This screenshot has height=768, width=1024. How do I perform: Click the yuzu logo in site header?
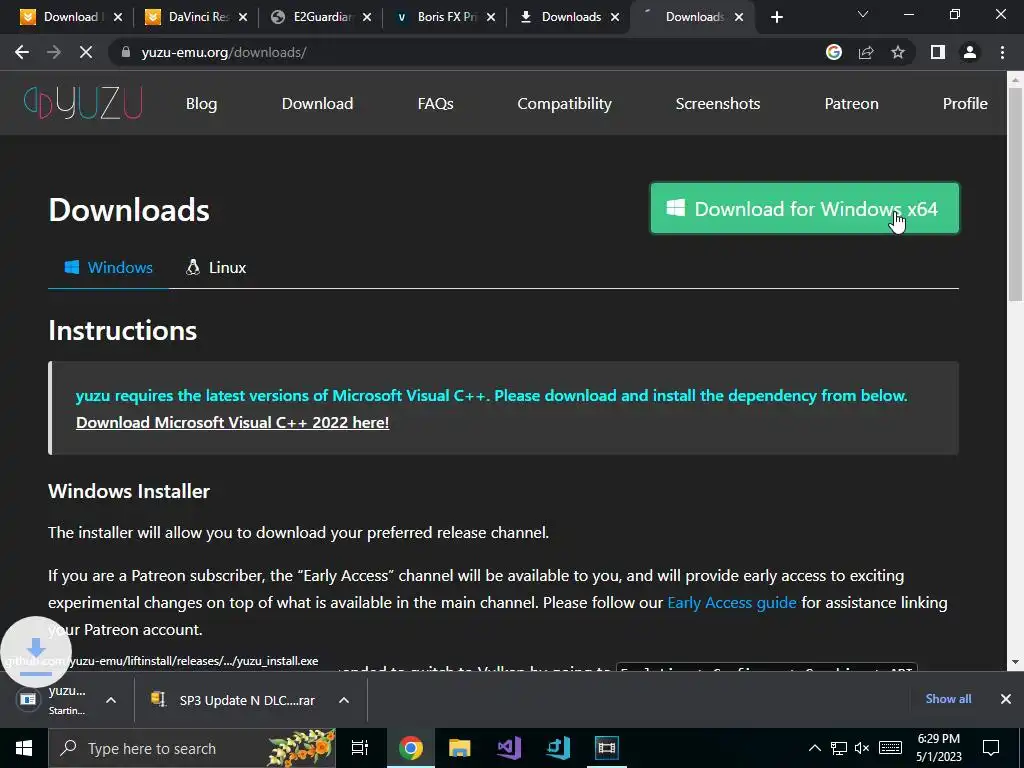[x=83, y=103]
